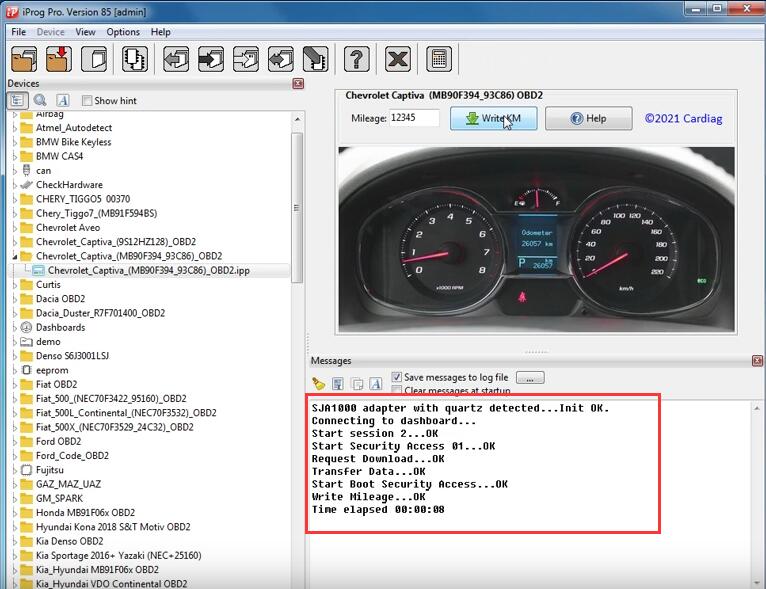
Task: Click the ©2021 Cardiag link
Action: click(683, 118)
